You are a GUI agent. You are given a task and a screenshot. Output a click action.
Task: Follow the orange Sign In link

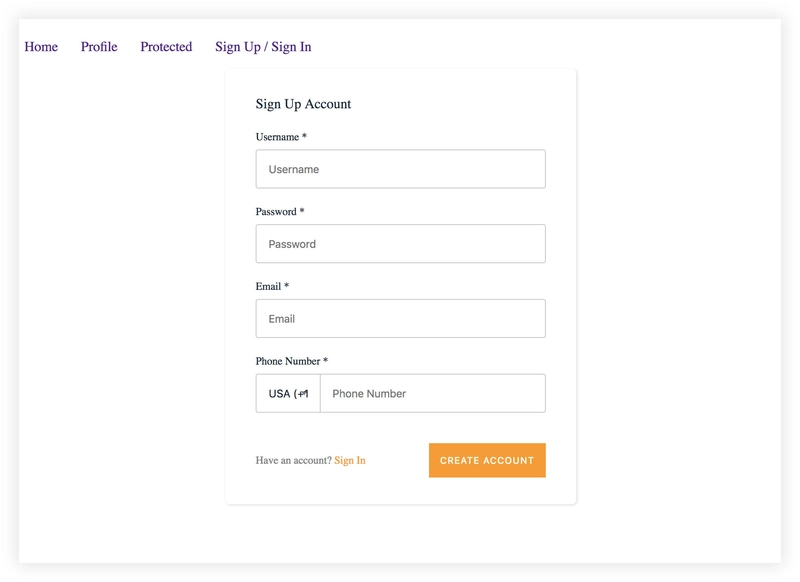(349, 460)
